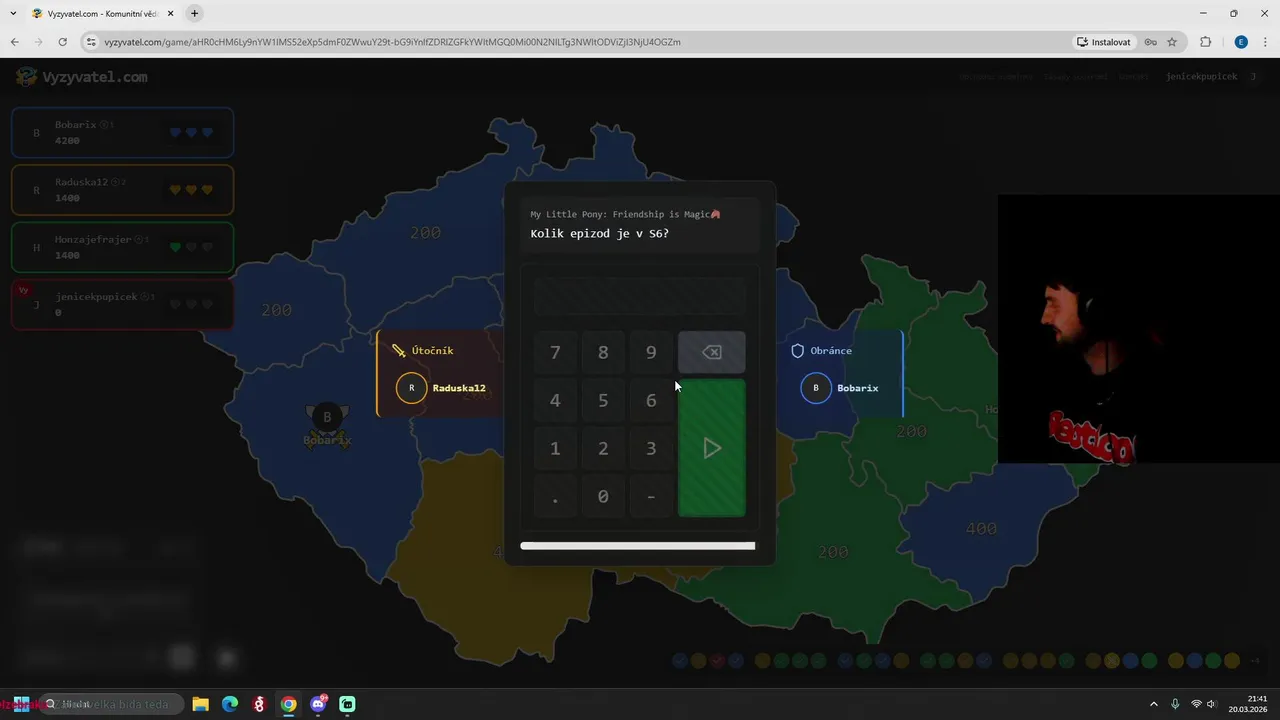Image resolution: width=1280 pixels, height=720 pixels.
Task: Open Wi-Fi network tray icon
Action: click(1196, 704)
